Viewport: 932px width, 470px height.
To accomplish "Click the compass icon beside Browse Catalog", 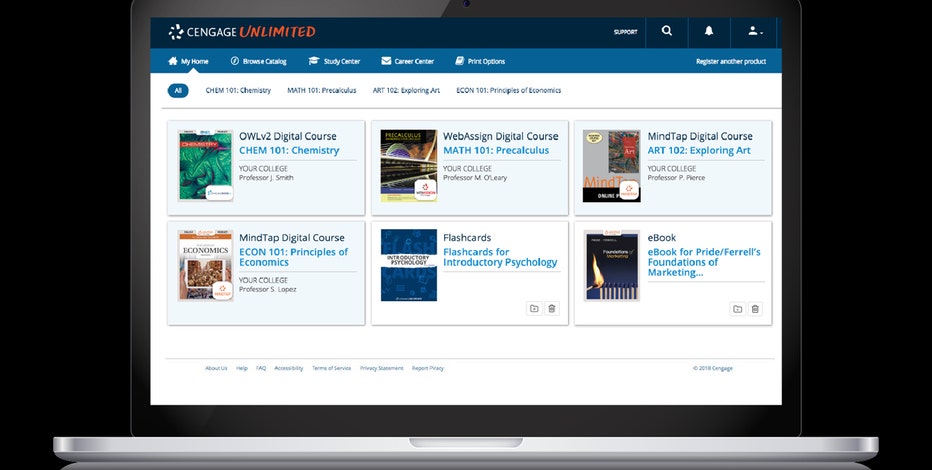I will pyautogui.click(x=235, y=61).
